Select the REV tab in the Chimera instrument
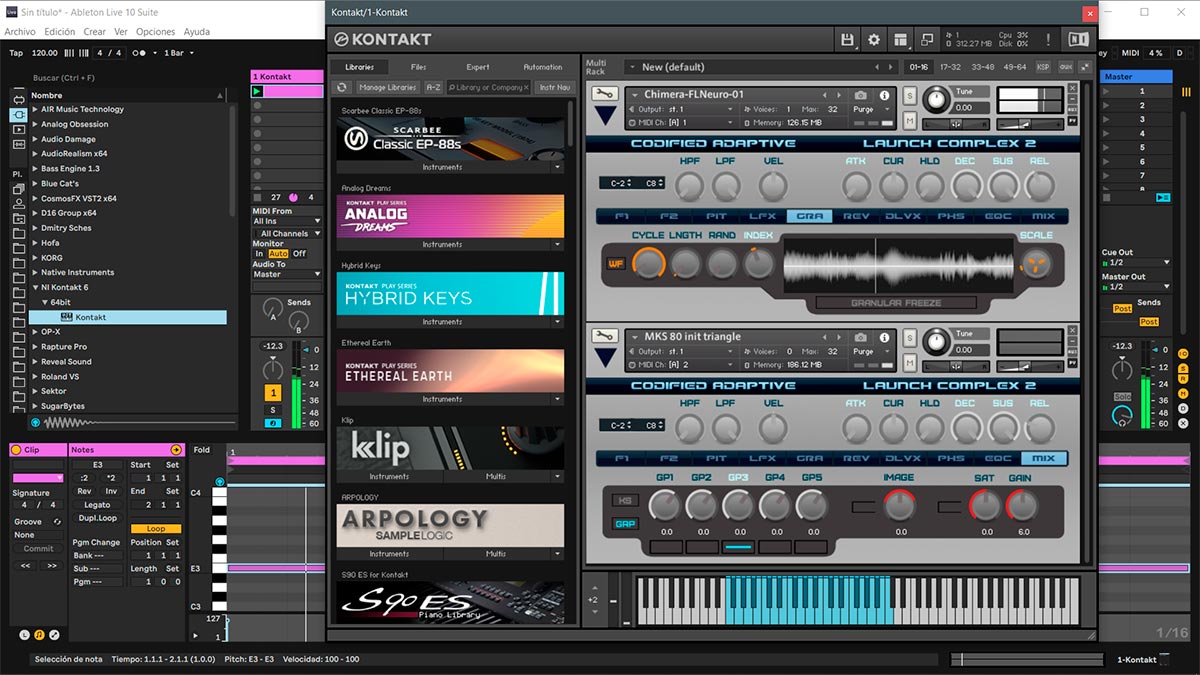The image size is (1200, 675). 856,216
